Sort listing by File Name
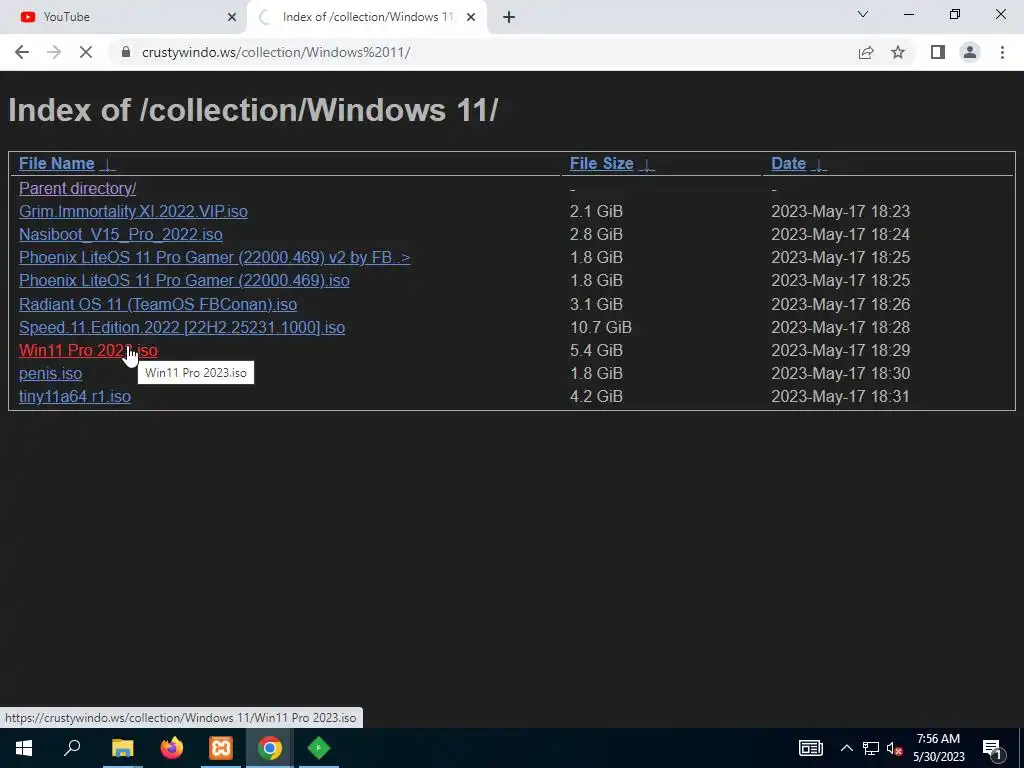This screenshot has width=1024, height=768. coord(56,163)
